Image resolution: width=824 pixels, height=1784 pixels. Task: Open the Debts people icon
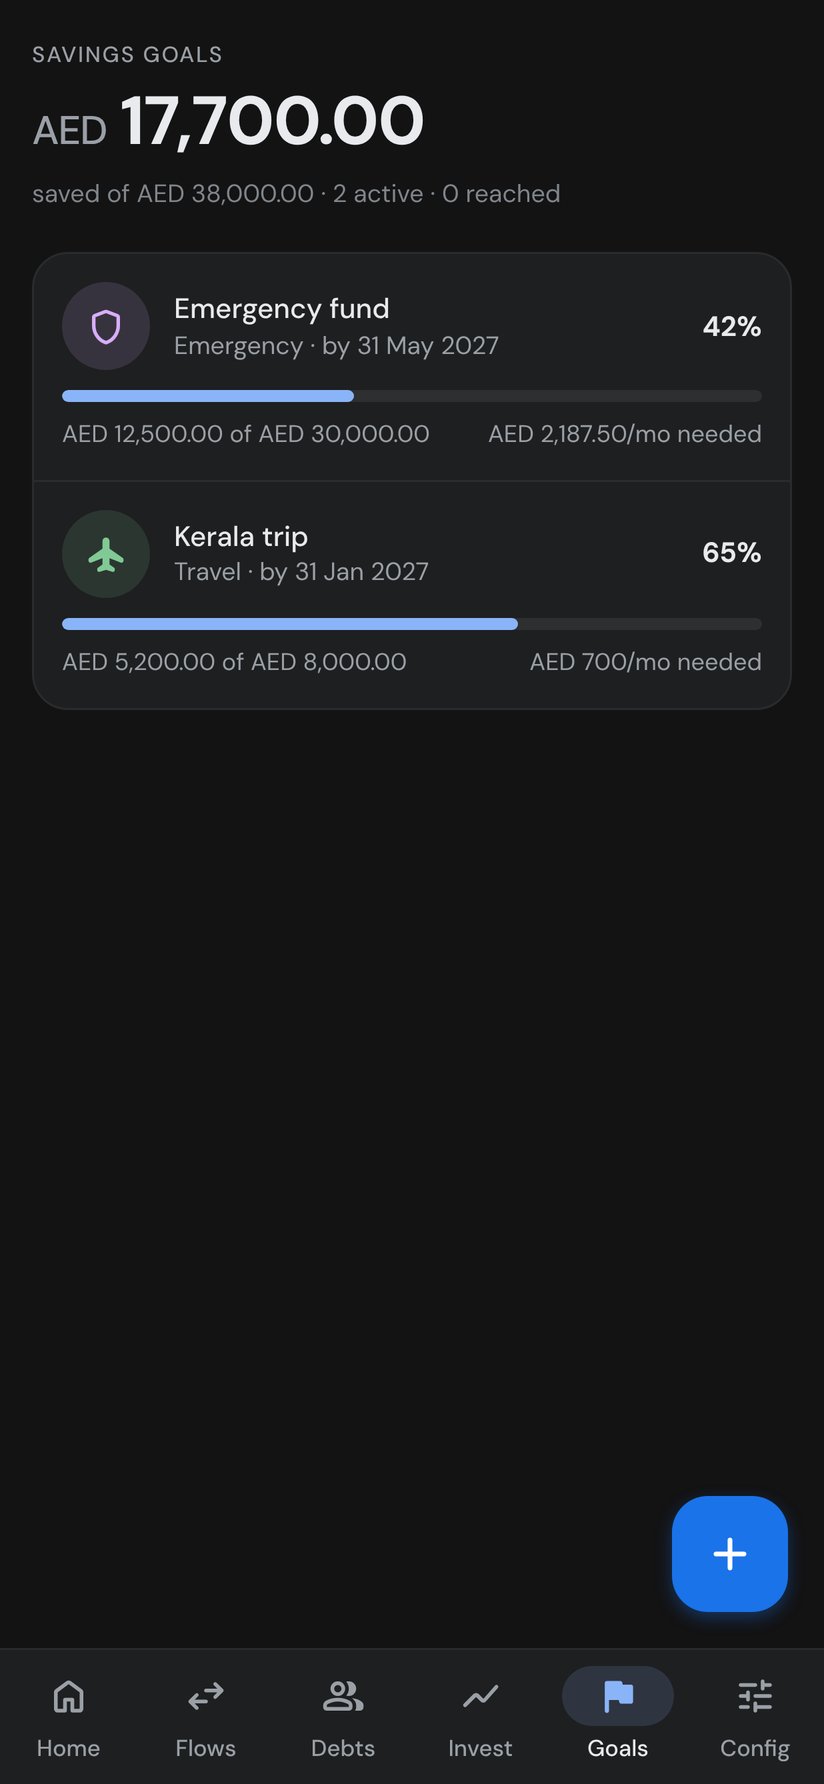click(x=343, y=1696)
